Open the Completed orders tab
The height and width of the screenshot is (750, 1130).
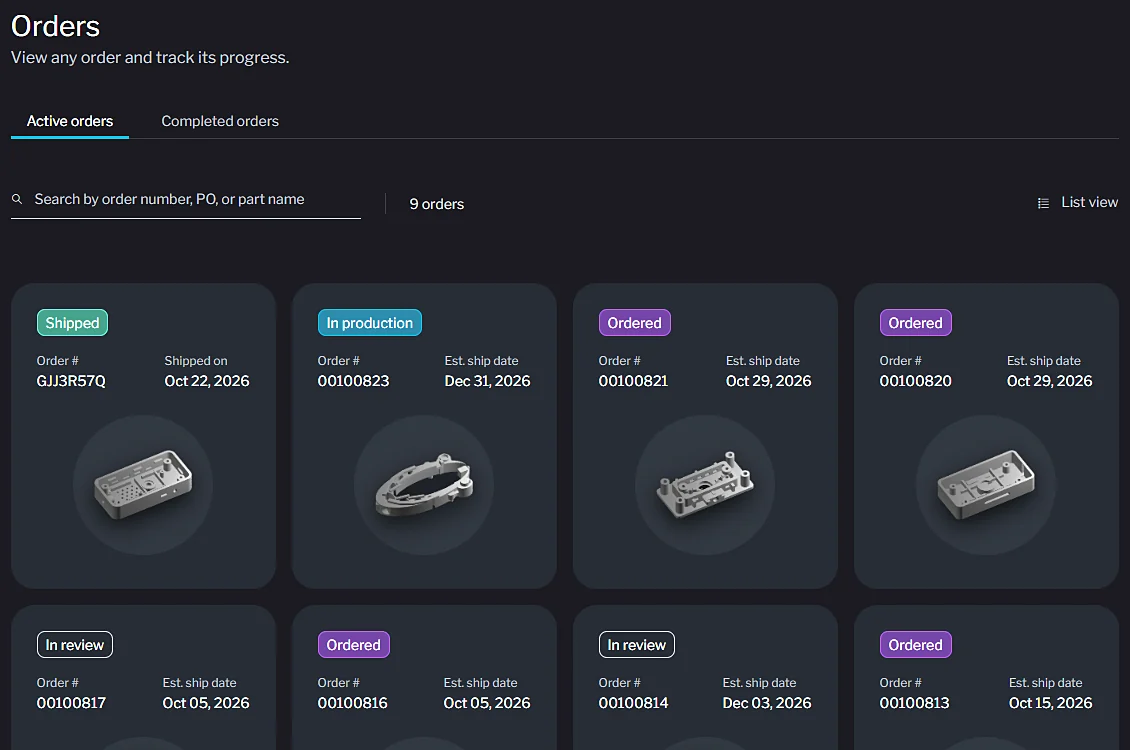(220, 121)
